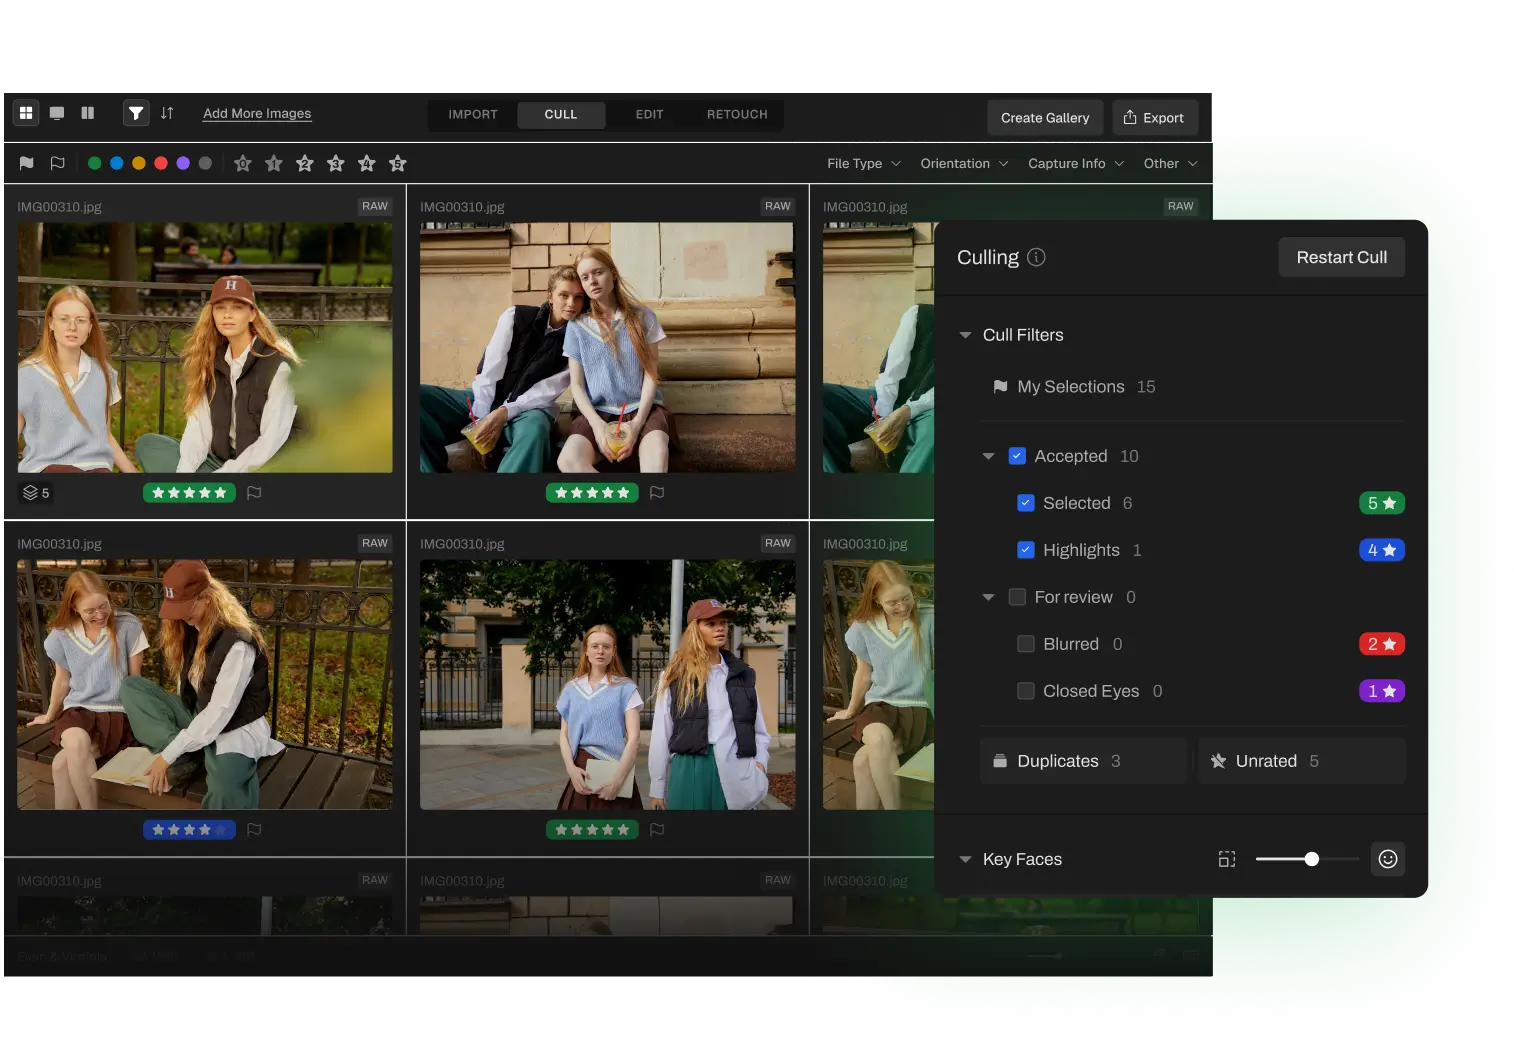This screenshot has height=1048, width=1514.
Task: Select the photo of women standing by fence
Action: (608, 685)
